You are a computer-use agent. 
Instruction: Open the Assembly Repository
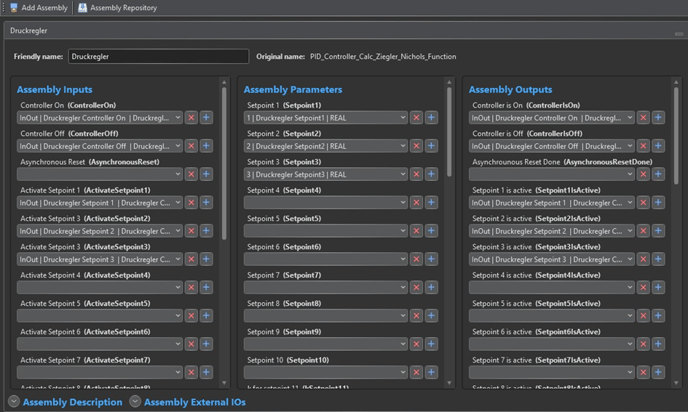(x=118, y=7)
